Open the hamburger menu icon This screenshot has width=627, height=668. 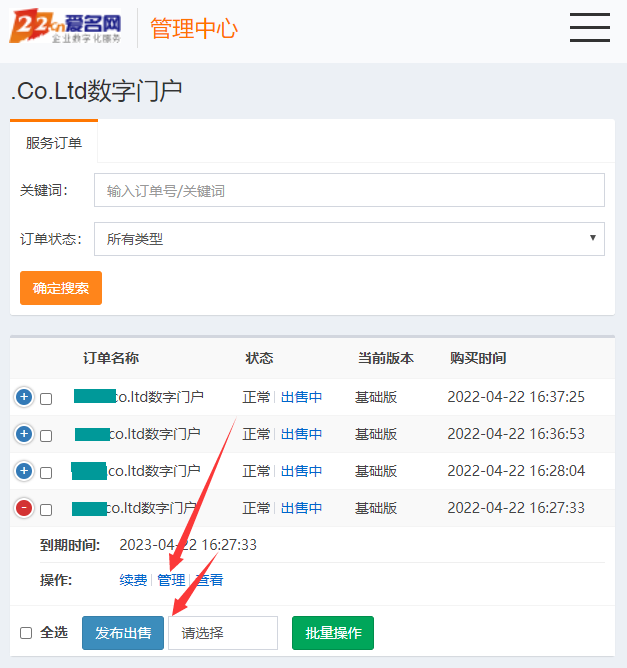click(589, 28)
